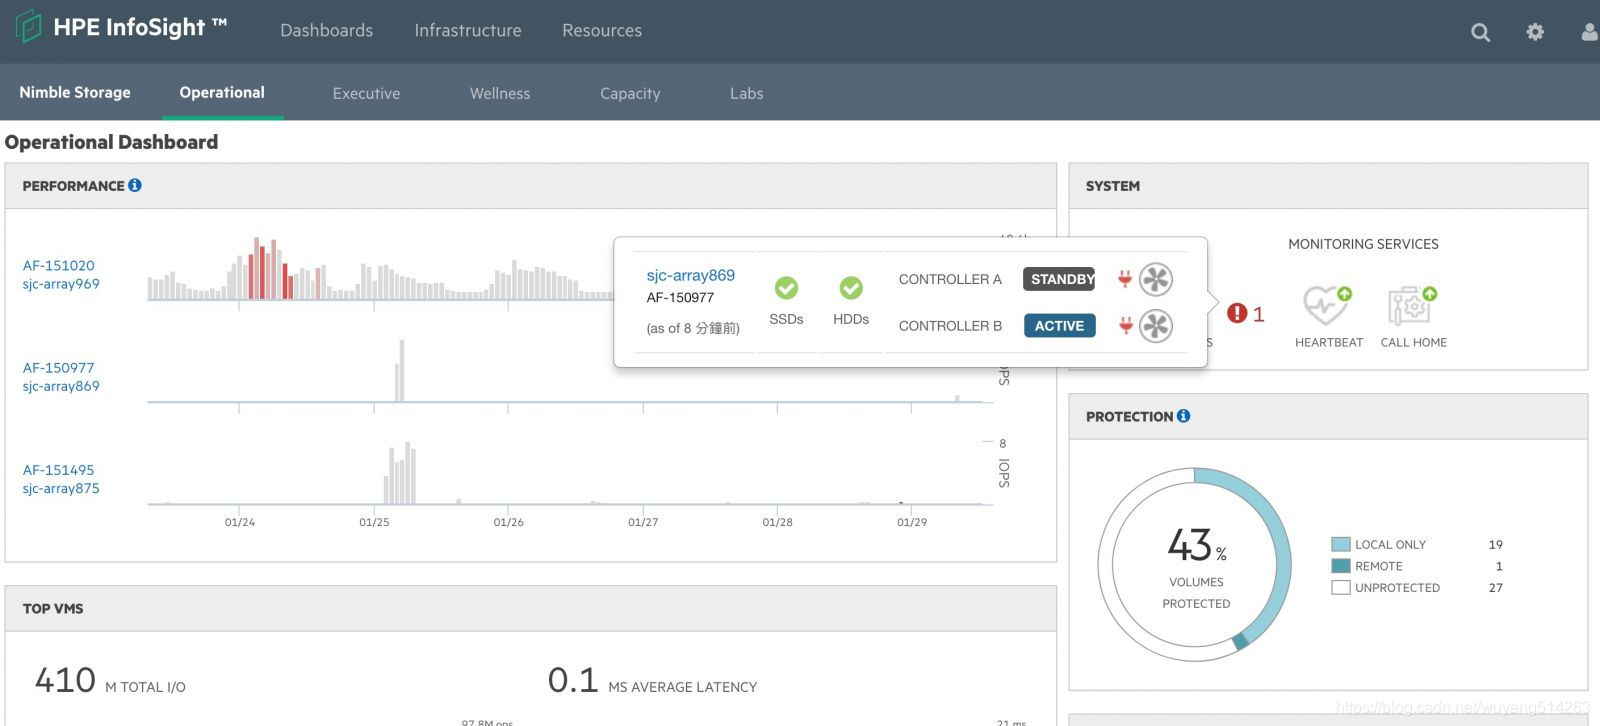Click the 01/27 date axis label
The width and height of the screenshot is (1600, 726).
pyautogui.click(x=643, y=522)
